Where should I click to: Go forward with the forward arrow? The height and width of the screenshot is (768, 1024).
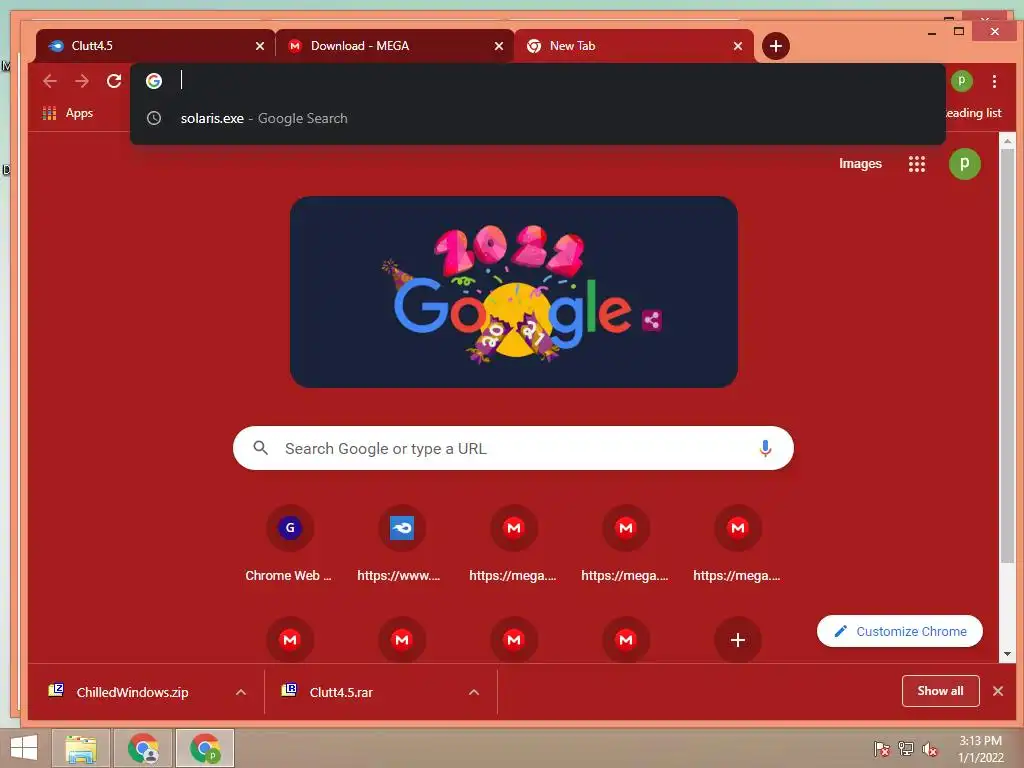click(82, 81)
